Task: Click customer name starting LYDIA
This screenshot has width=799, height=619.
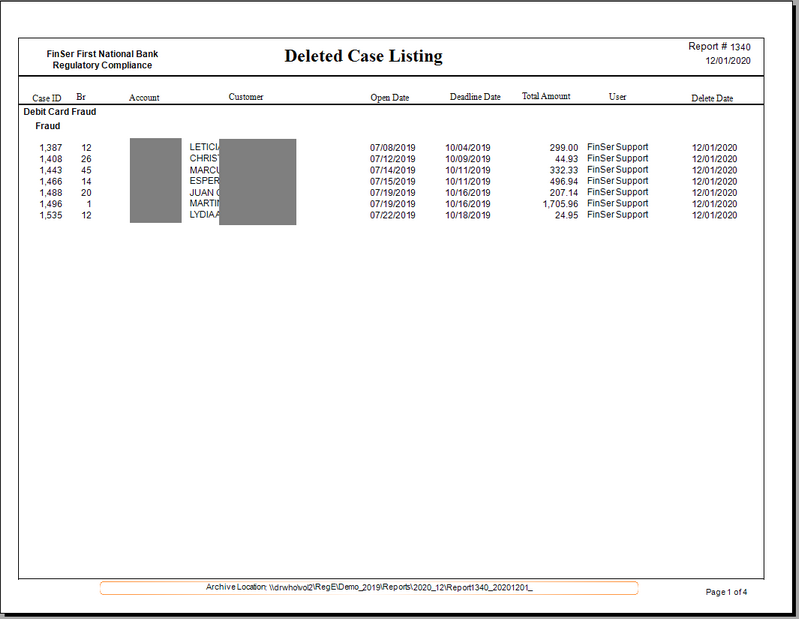Action: pyautogui.click(x=204, y=214)
